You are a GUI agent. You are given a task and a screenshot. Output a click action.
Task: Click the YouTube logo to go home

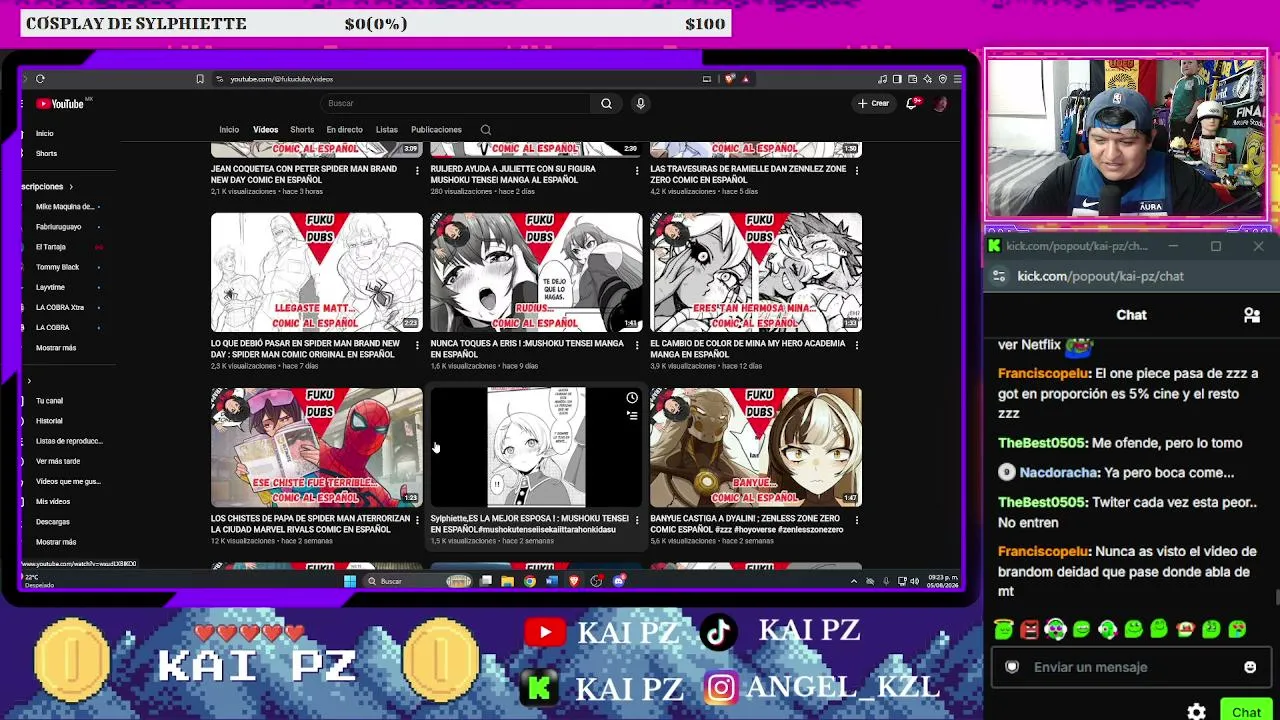point(62,103)
